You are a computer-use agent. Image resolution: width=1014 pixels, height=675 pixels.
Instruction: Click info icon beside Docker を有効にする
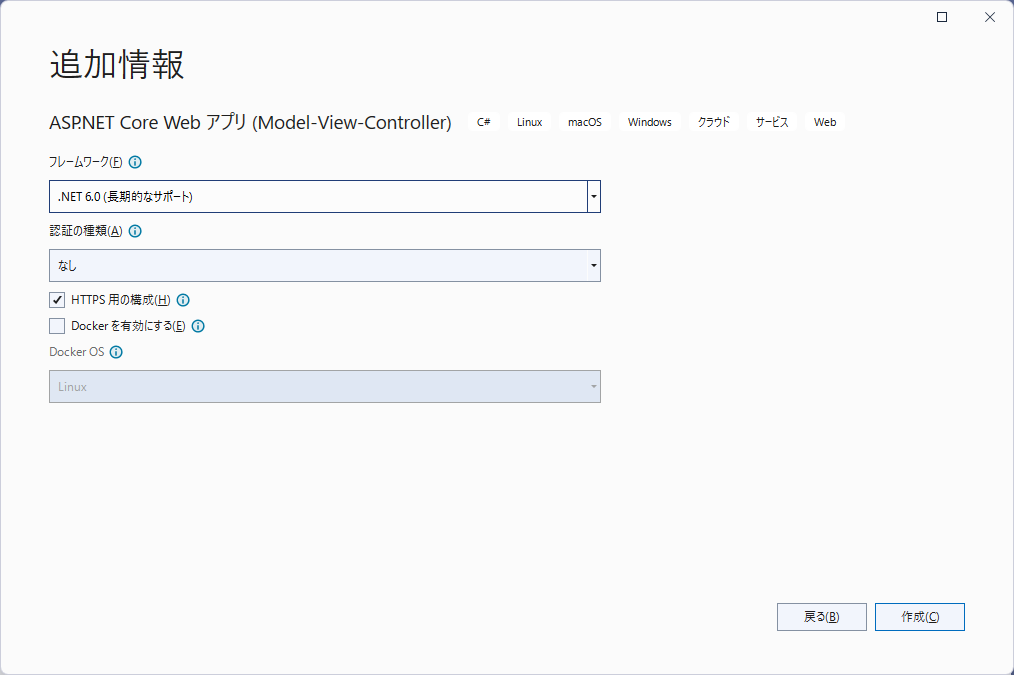(199, 326)
